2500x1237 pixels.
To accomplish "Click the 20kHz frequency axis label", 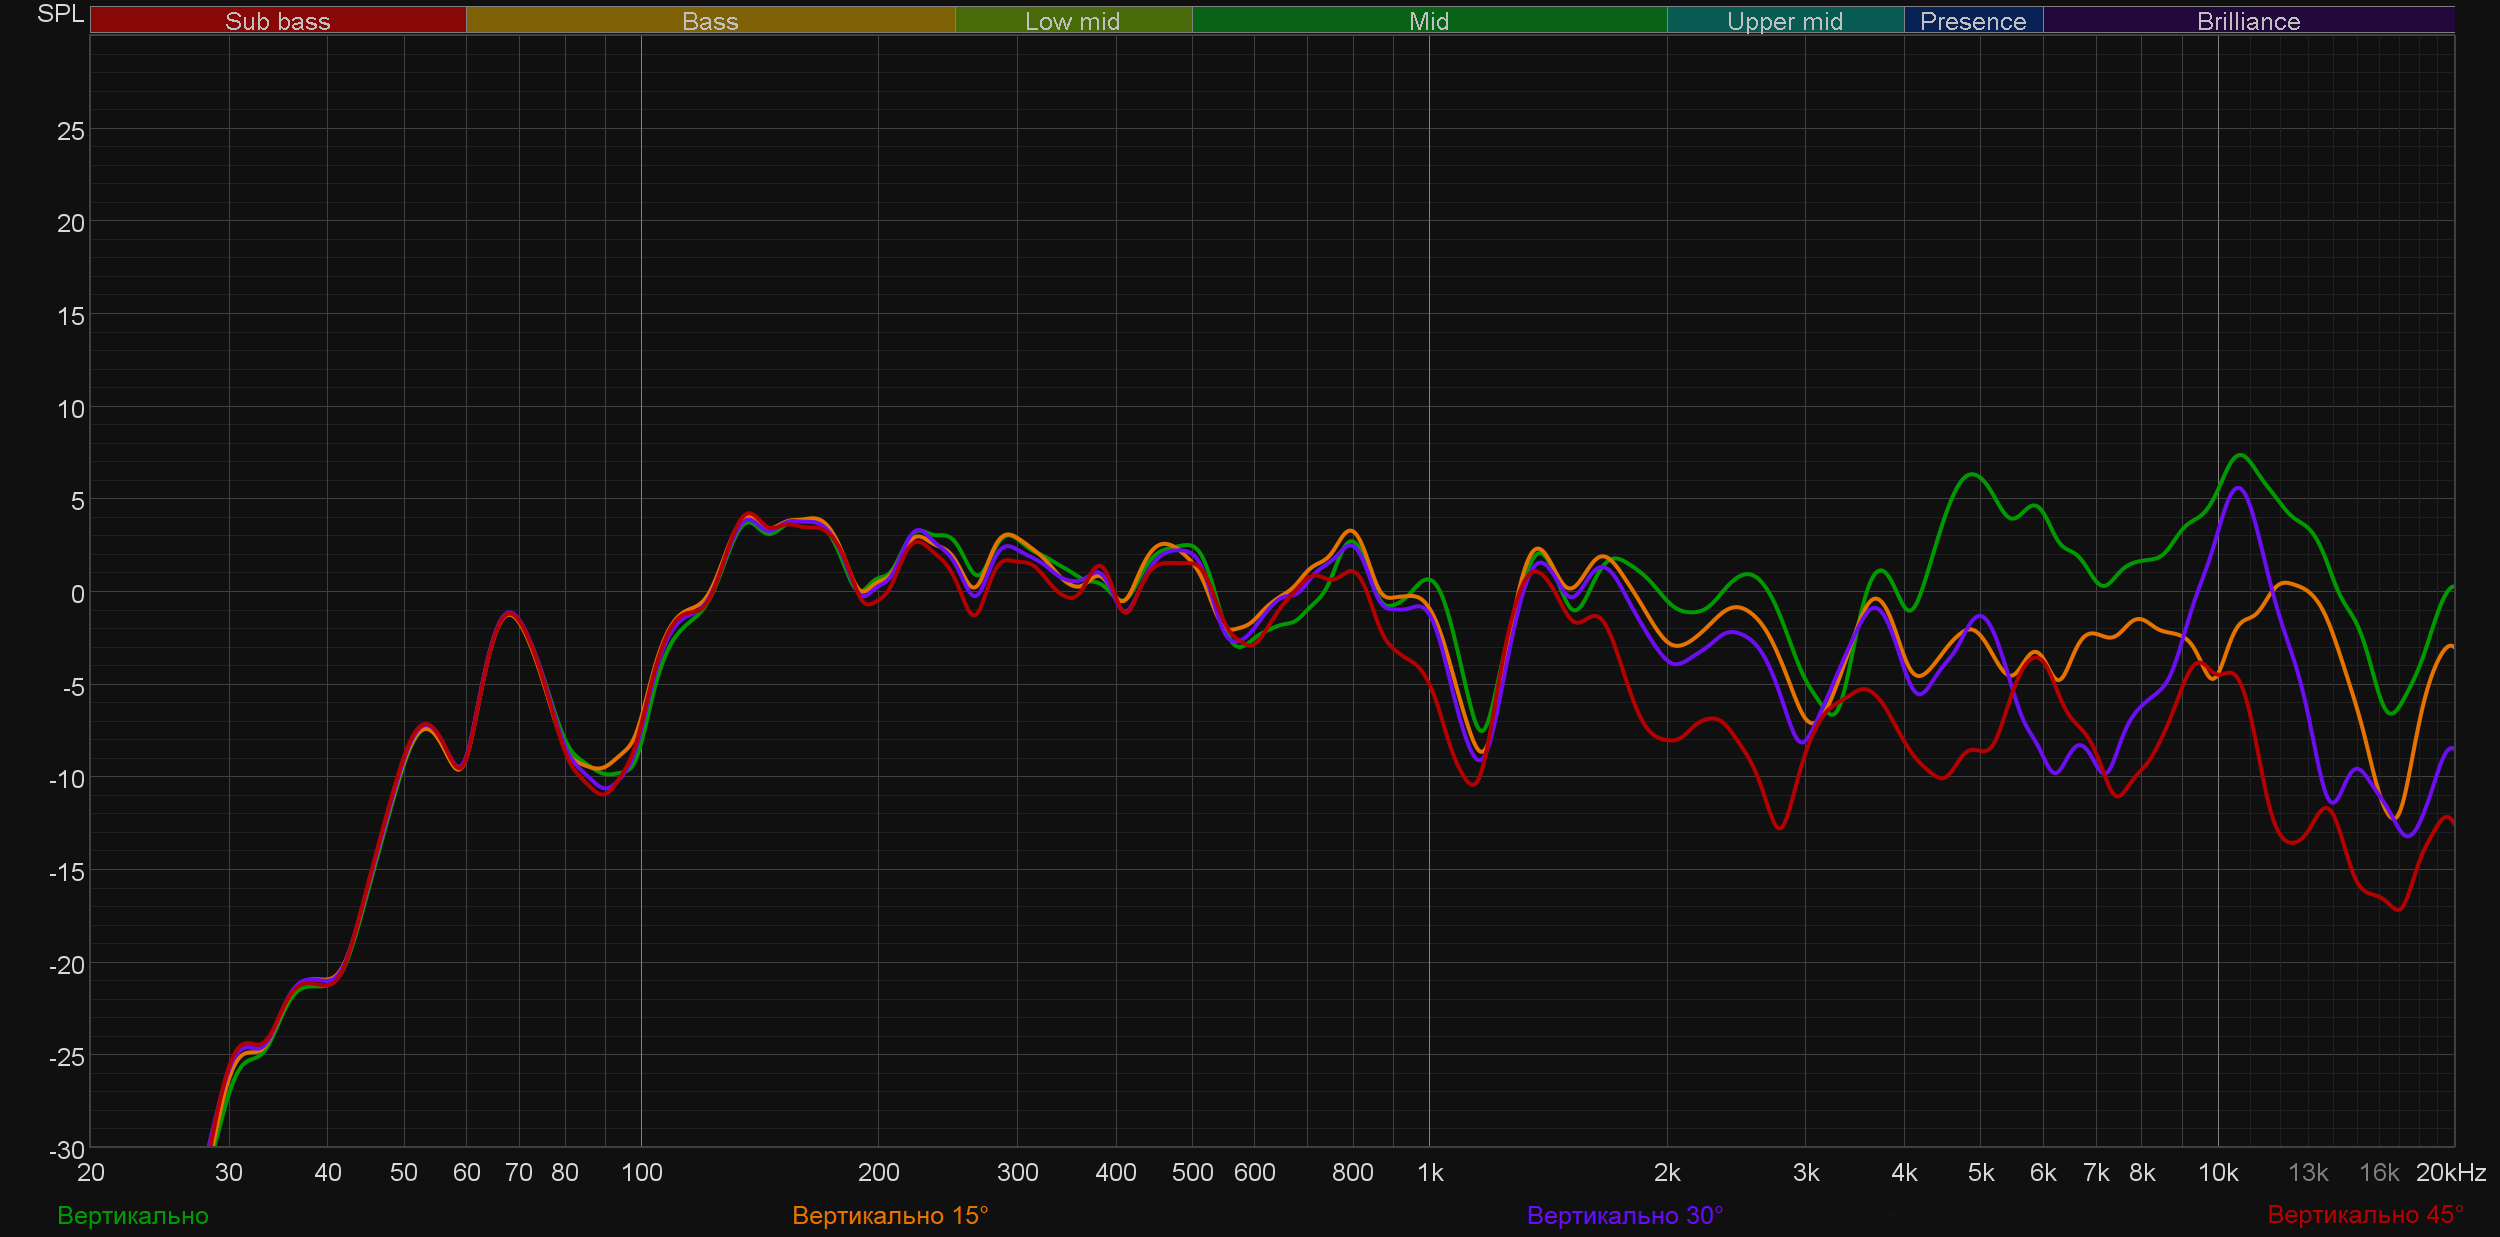I will [x=2450, y=1172].
